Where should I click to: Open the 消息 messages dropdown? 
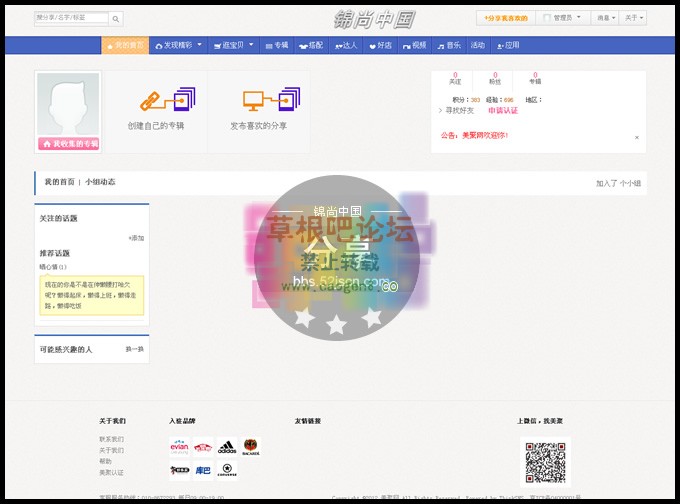point(606,18)
